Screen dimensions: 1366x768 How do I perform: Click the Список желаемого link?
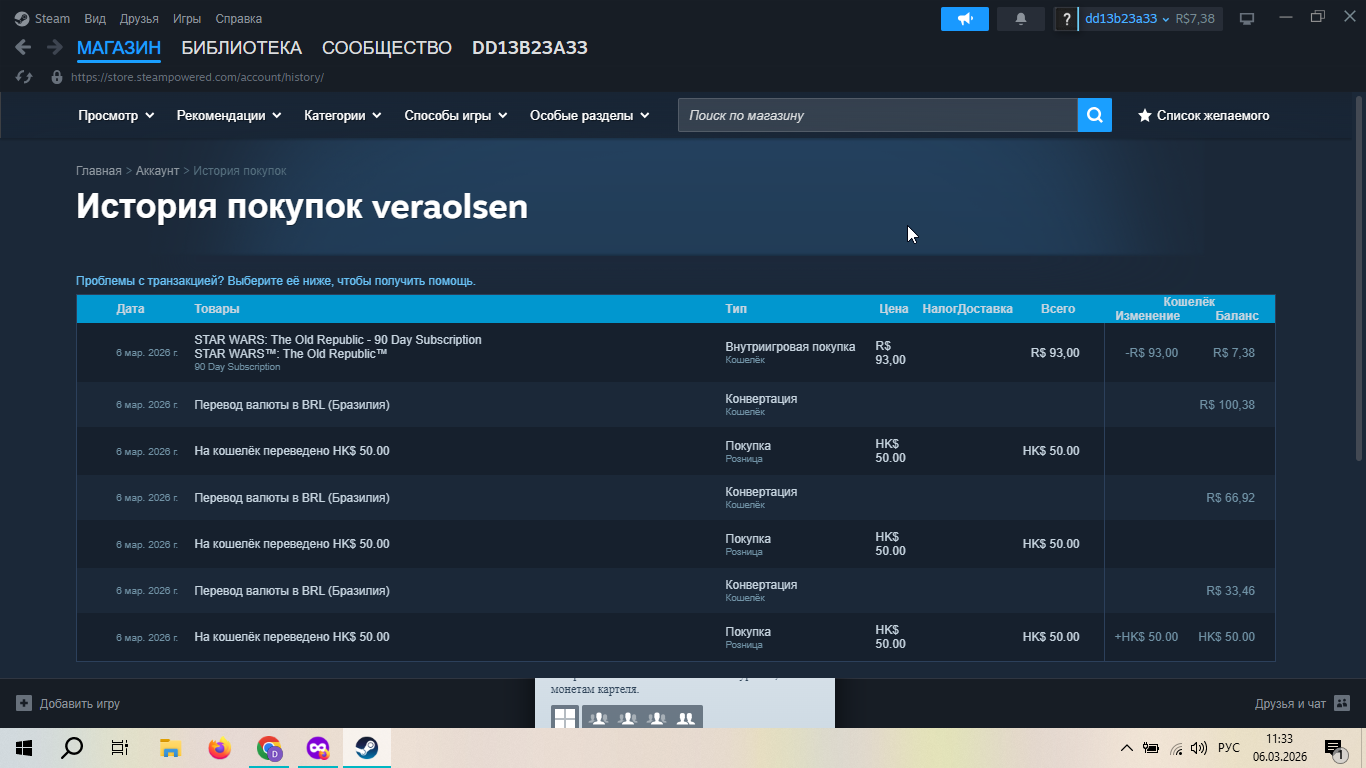click(x=1213, y=116)
